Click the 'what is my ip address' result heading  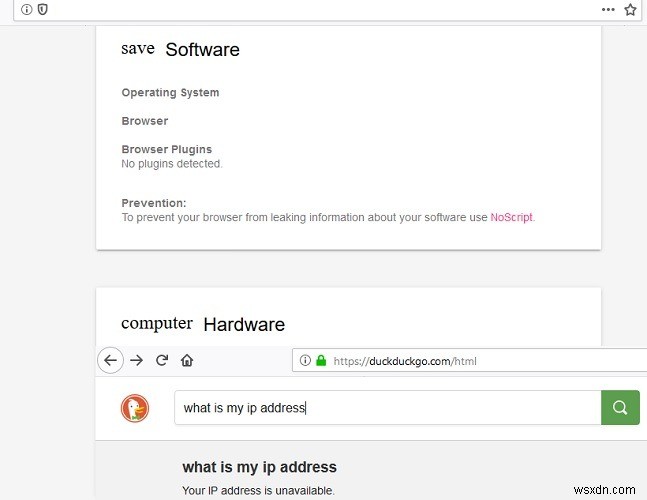pyautogui.click(x=259, y=467)
